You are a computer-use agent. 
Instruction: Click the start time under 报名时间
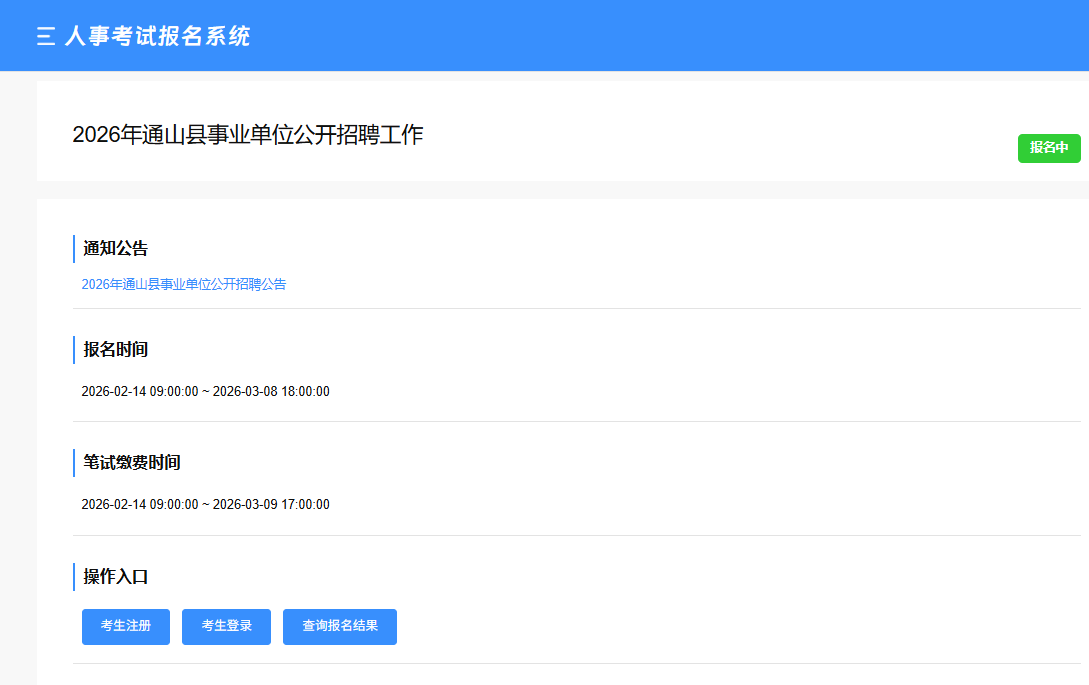click(x=140, y=391)
